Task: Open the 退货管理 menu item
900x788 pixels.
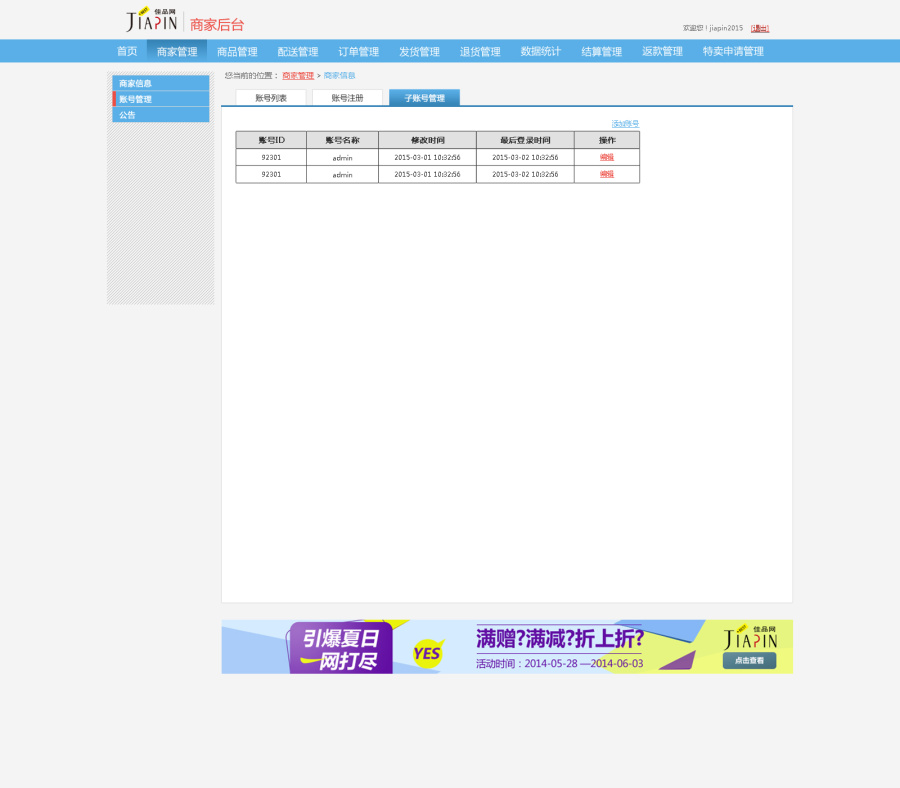Action: (480, 50)
